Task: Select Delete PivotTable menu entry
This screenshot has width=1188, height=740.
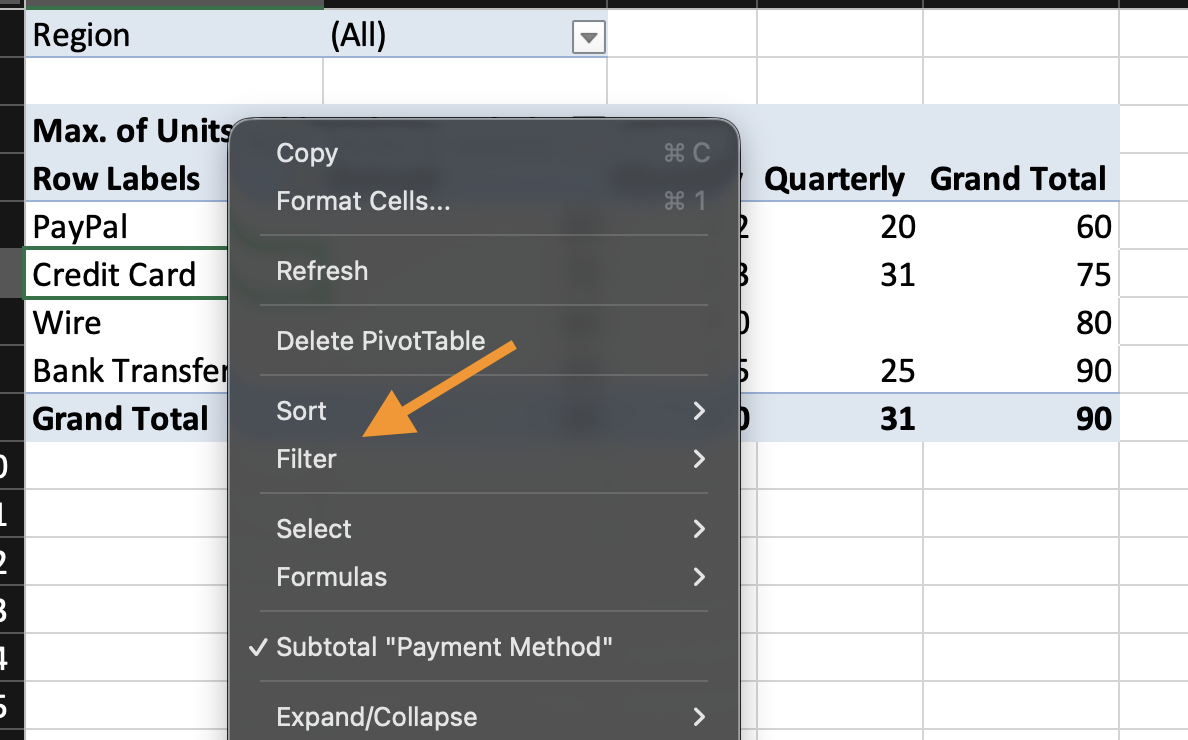Action: point(380,341)
